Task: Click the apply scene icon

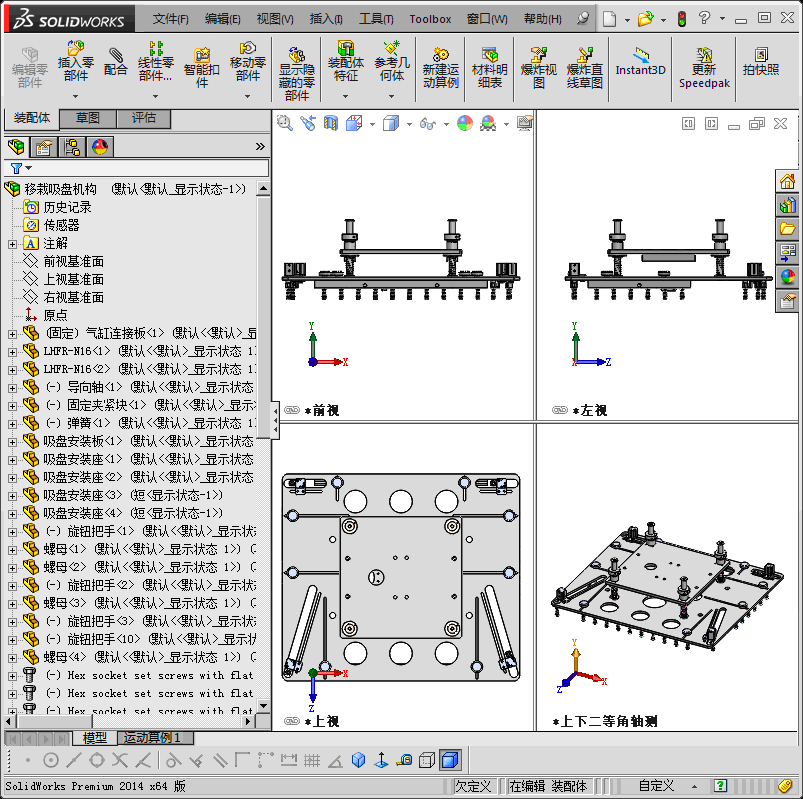Action: point(488,123)
